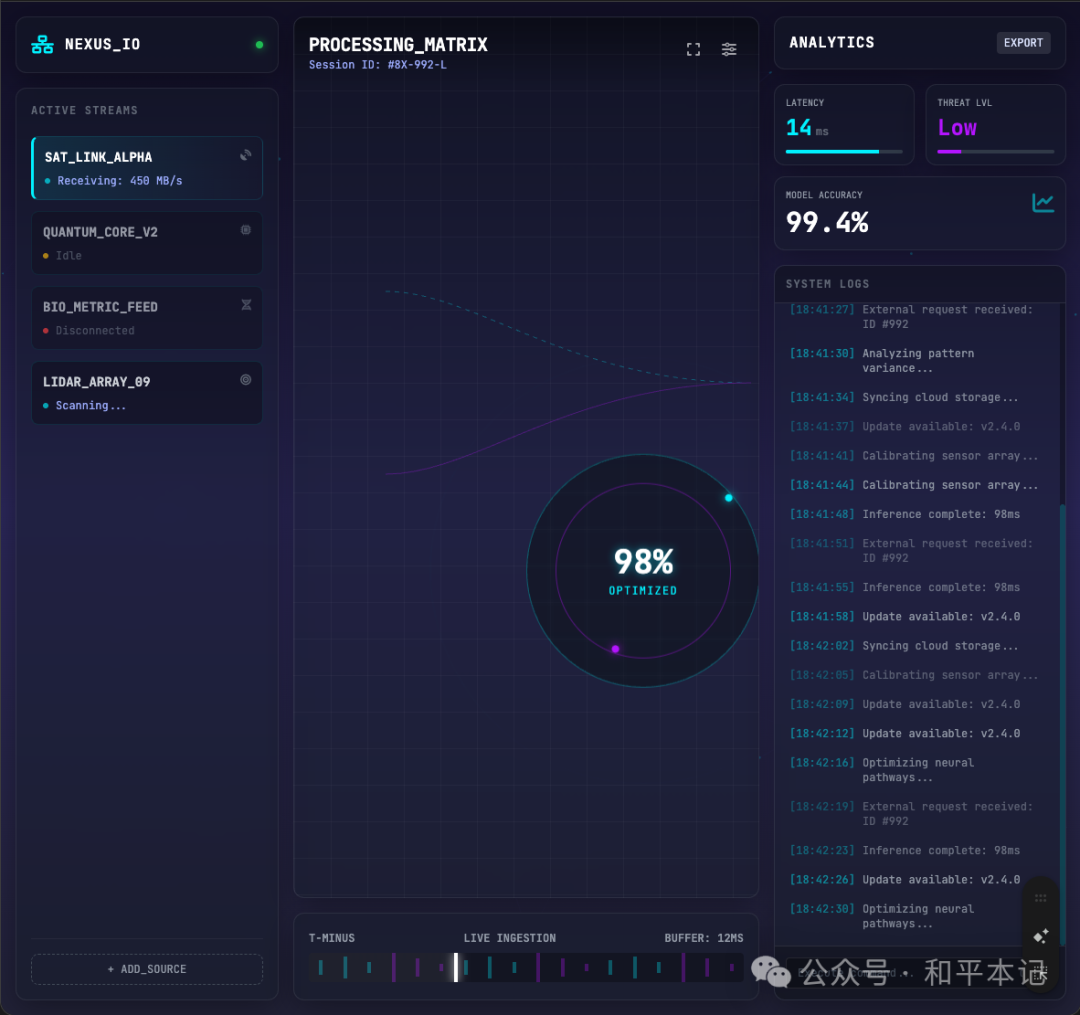The width and height of the screenshot is (1080, 1015).
Task: Click the ANALYTICS panel title
Action: pyautogui.click(x=832, y=43)
